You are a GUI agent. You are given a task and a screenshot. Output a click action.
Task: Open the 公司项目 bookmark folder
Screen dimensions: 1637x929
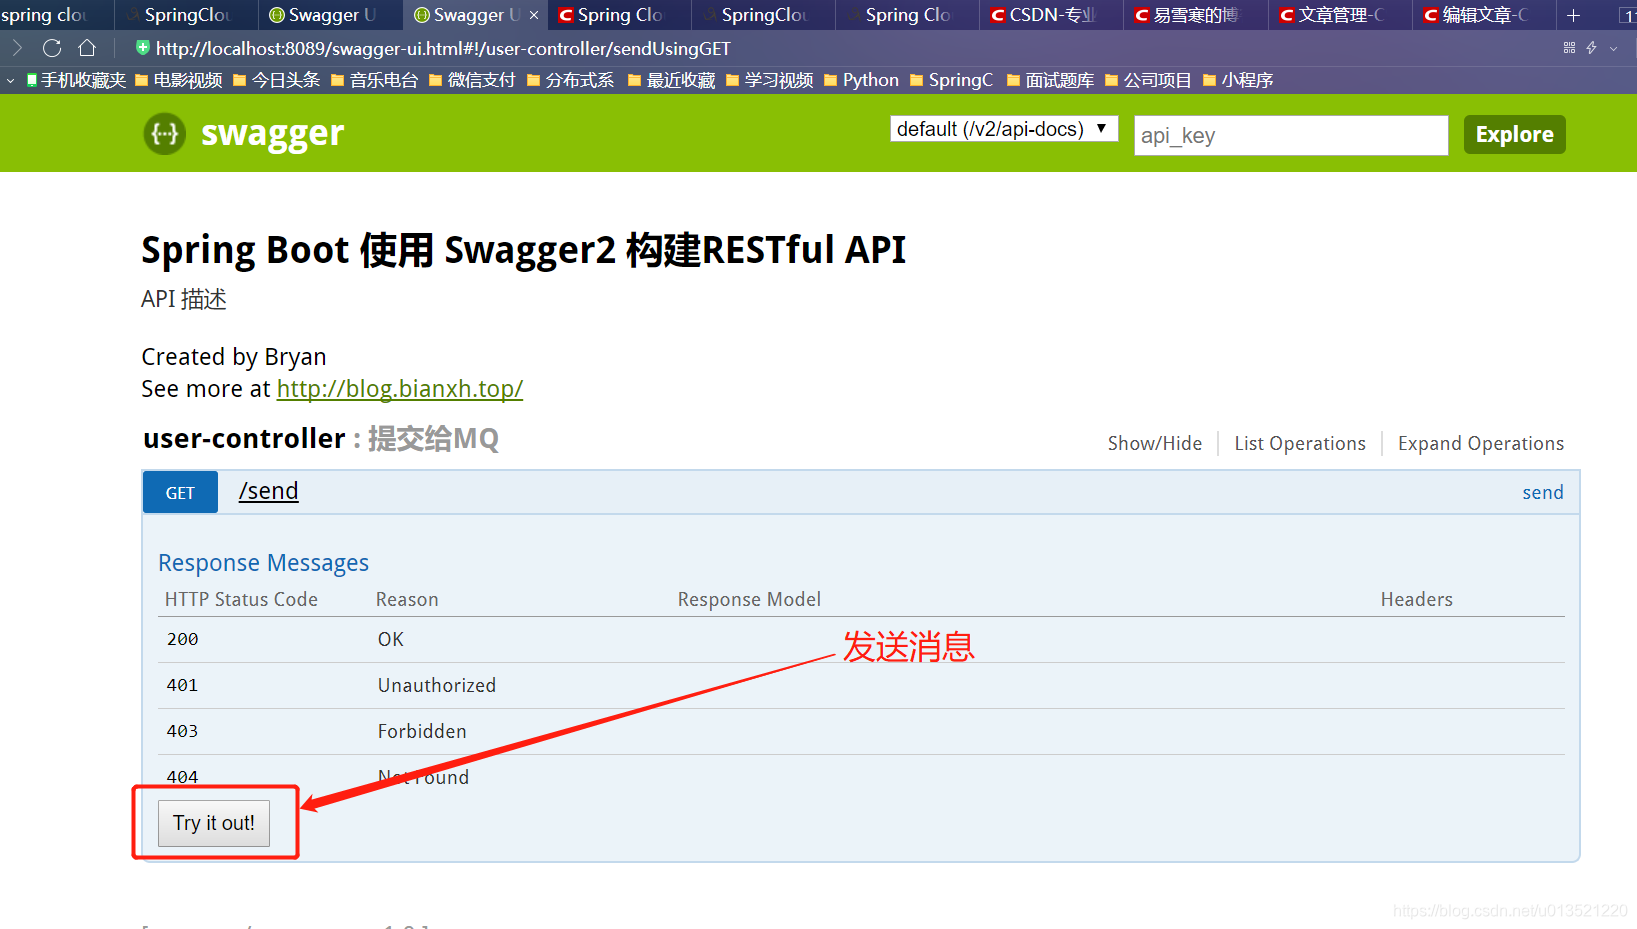[x=1148, y=80]
